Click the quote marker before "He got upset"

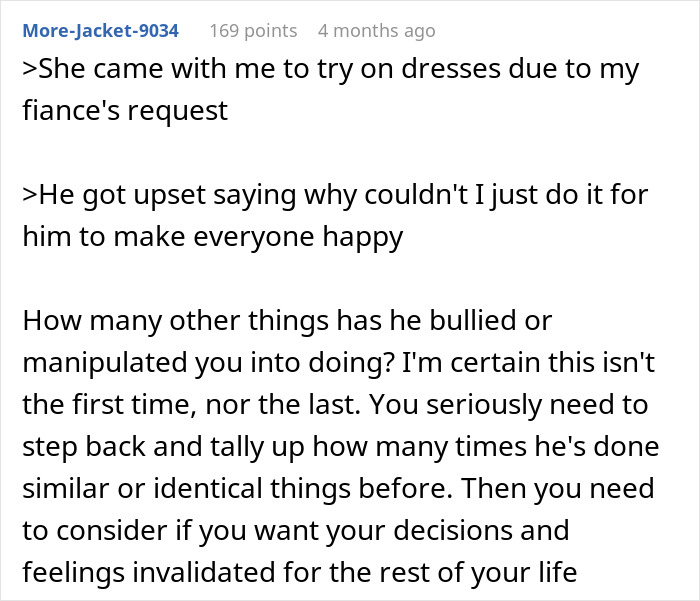[x=28, y=195]
